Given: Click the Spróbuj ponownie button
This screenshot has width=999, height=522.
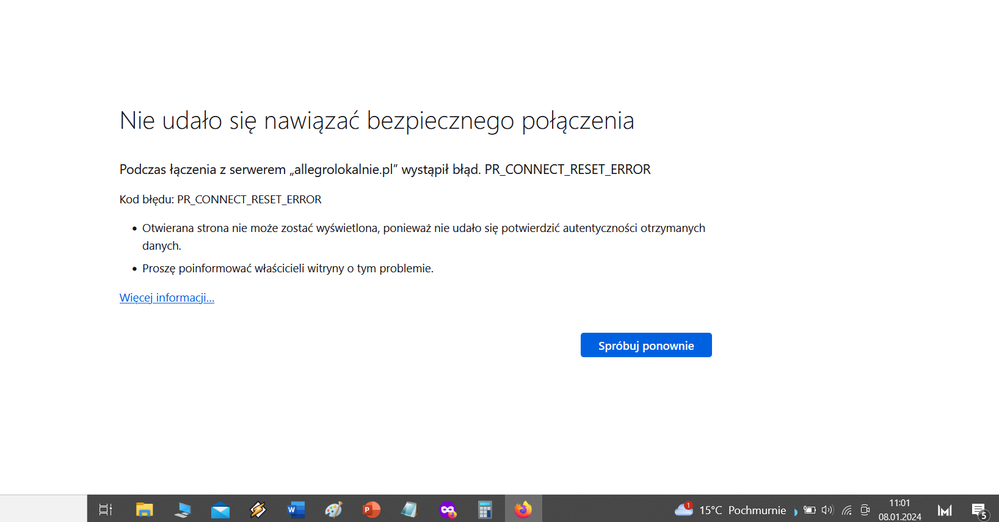Looking at the screenshot, I should [x=646, y=345].
